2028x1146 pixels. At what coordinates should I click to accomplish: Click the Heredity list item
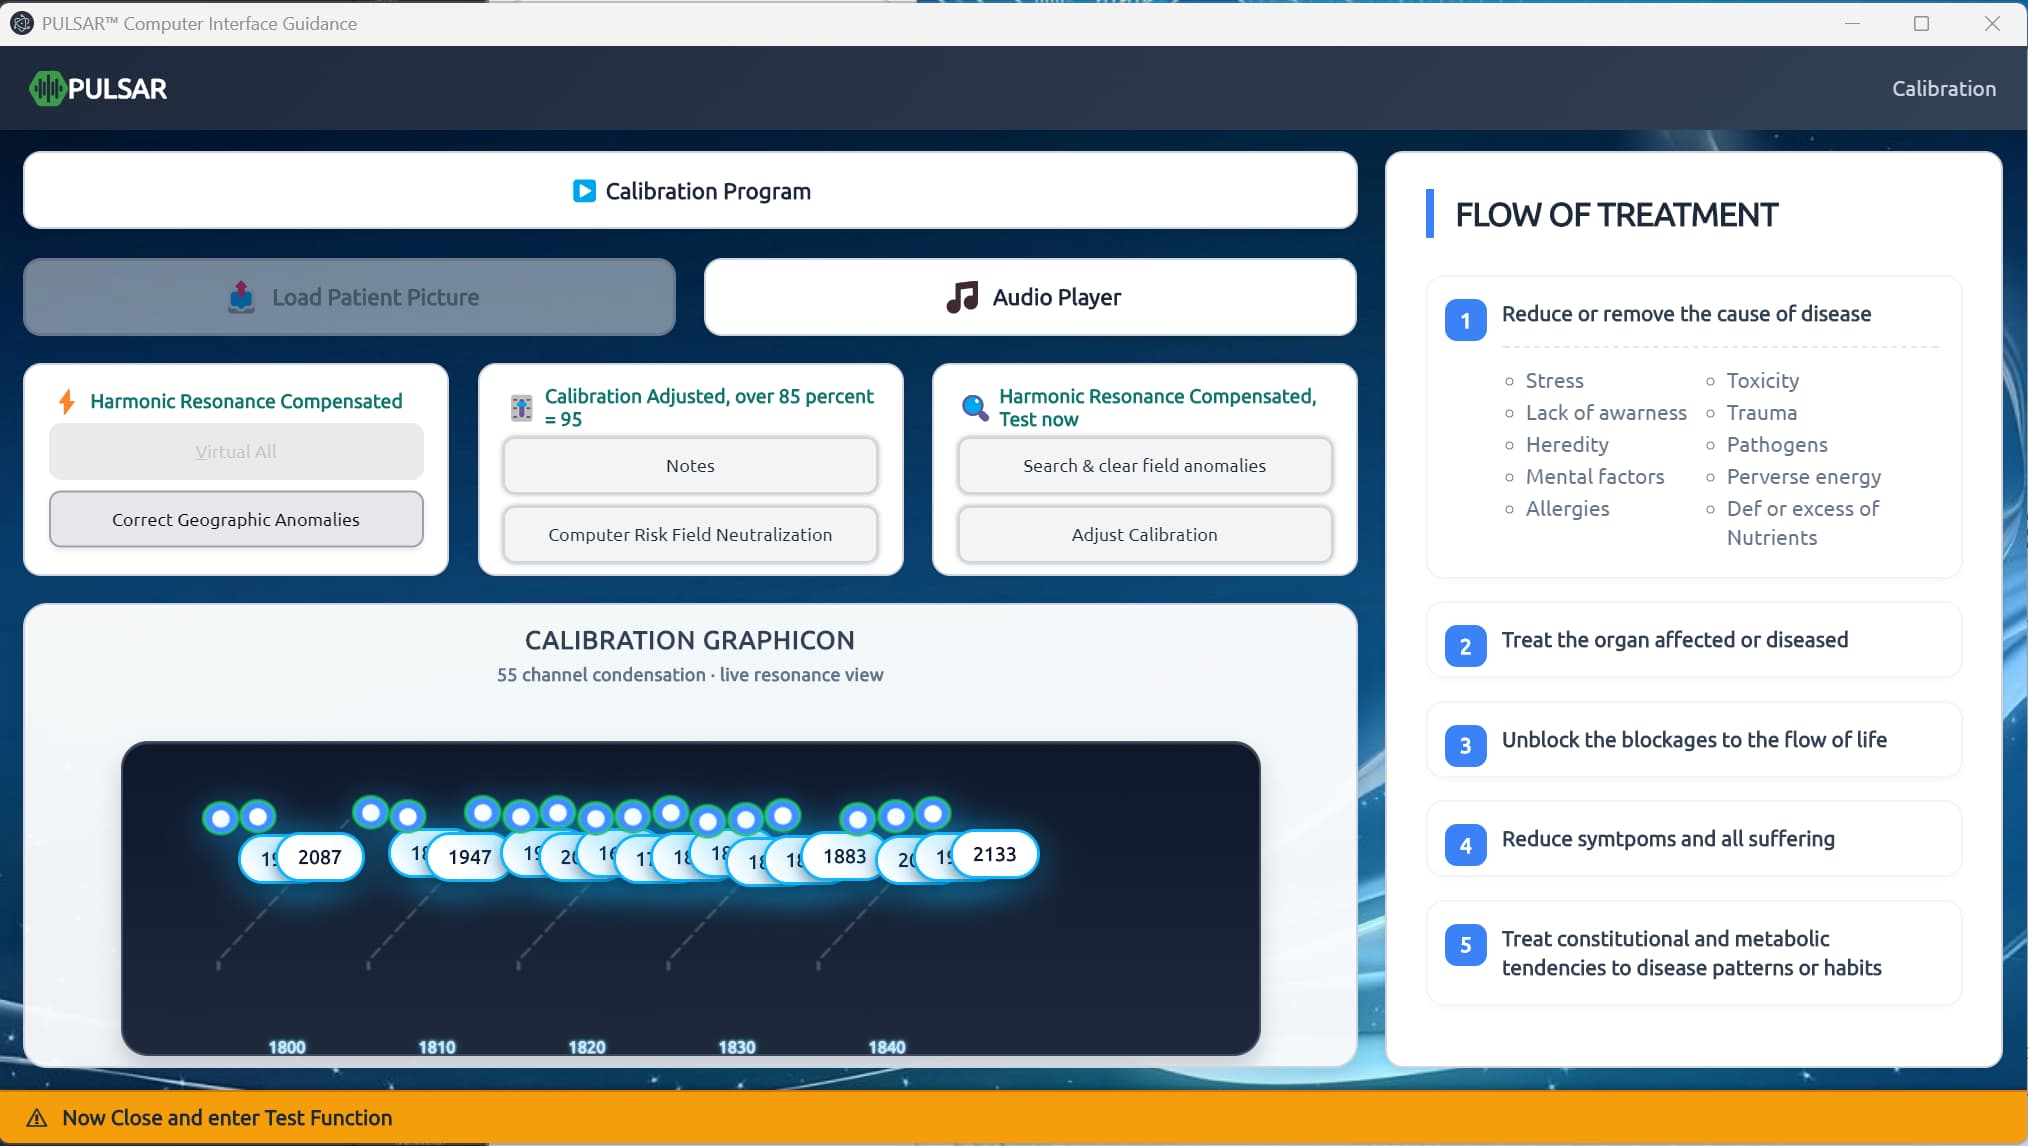[x=1567, y=445]
